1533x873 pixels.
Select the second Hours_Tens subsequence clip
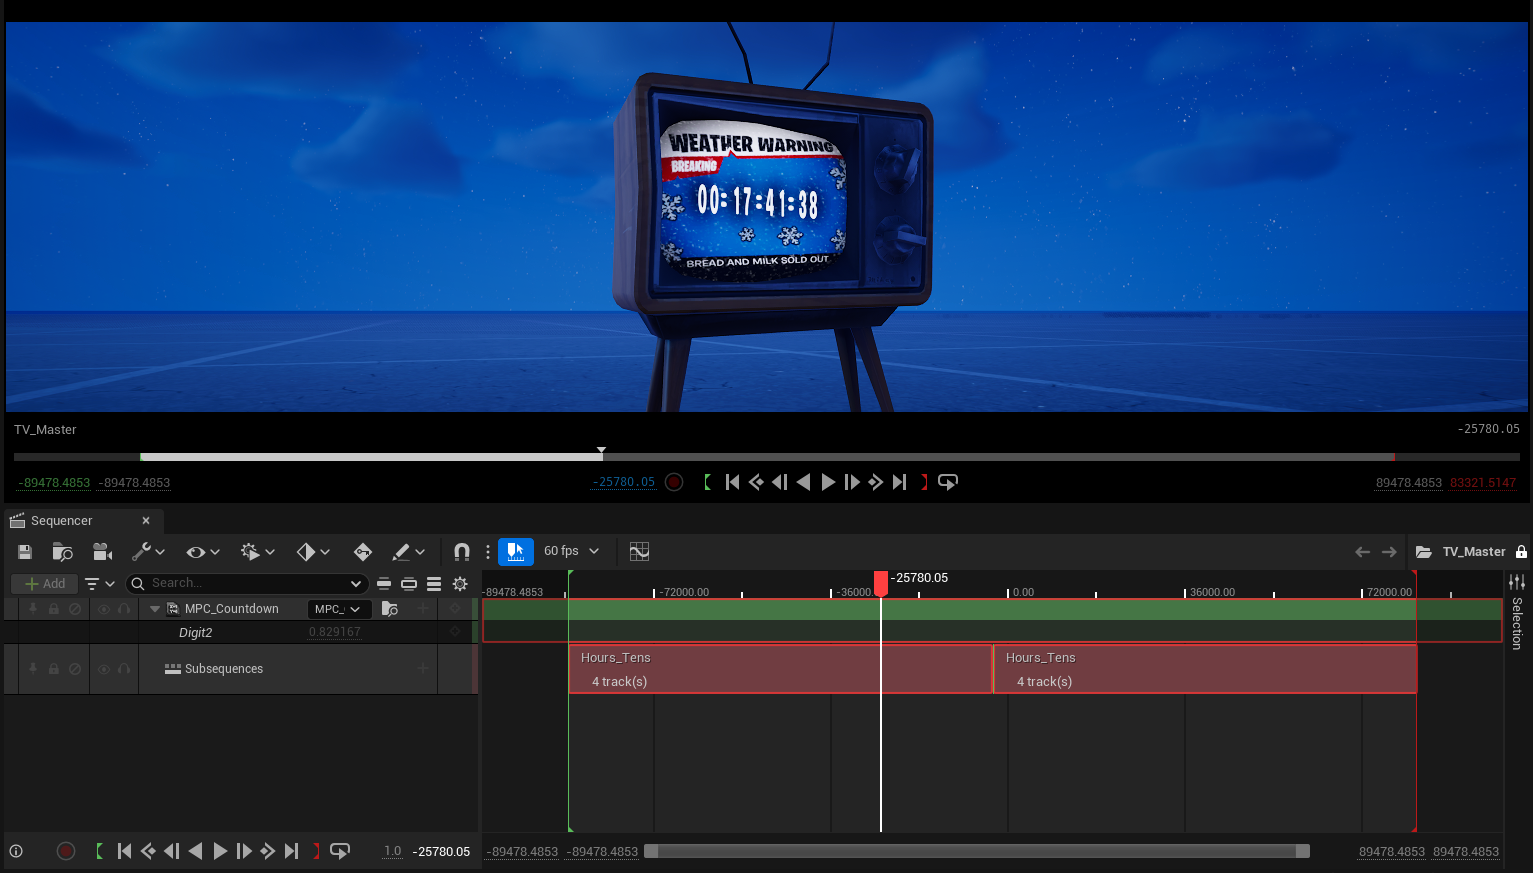pyautogui.click(x=1205, y=668)
